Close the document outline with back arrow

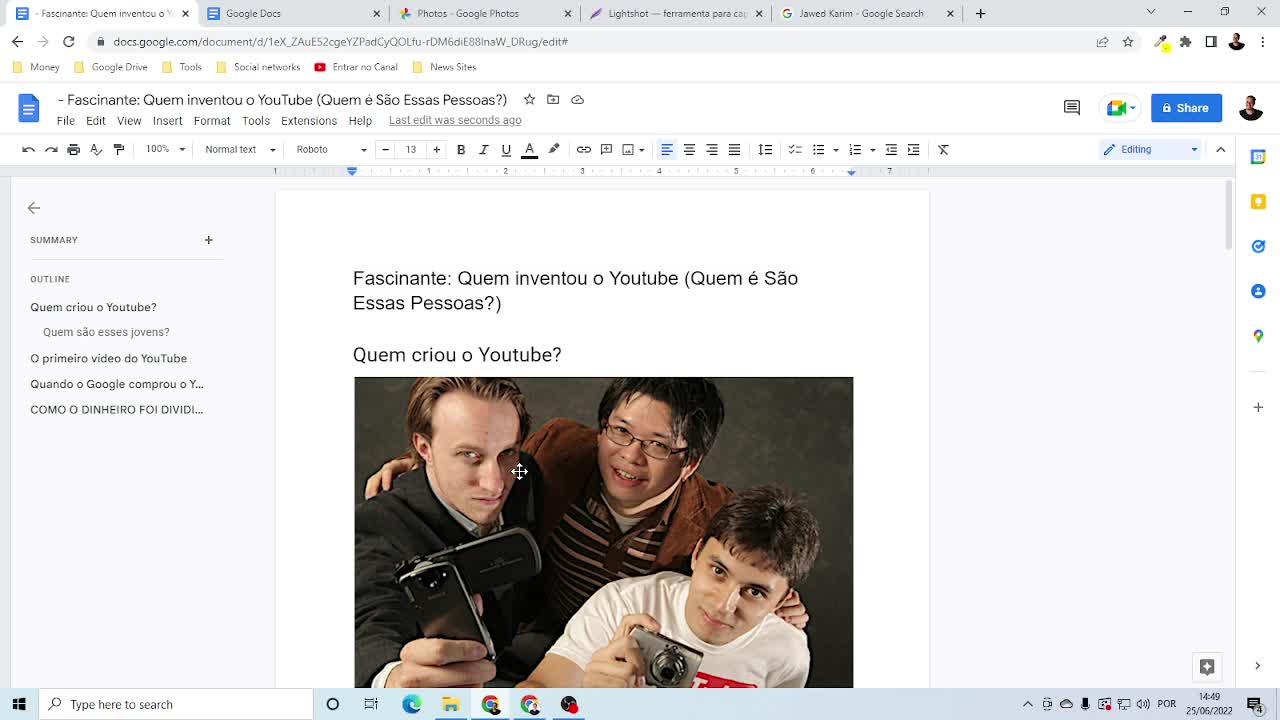coord(34,208)
